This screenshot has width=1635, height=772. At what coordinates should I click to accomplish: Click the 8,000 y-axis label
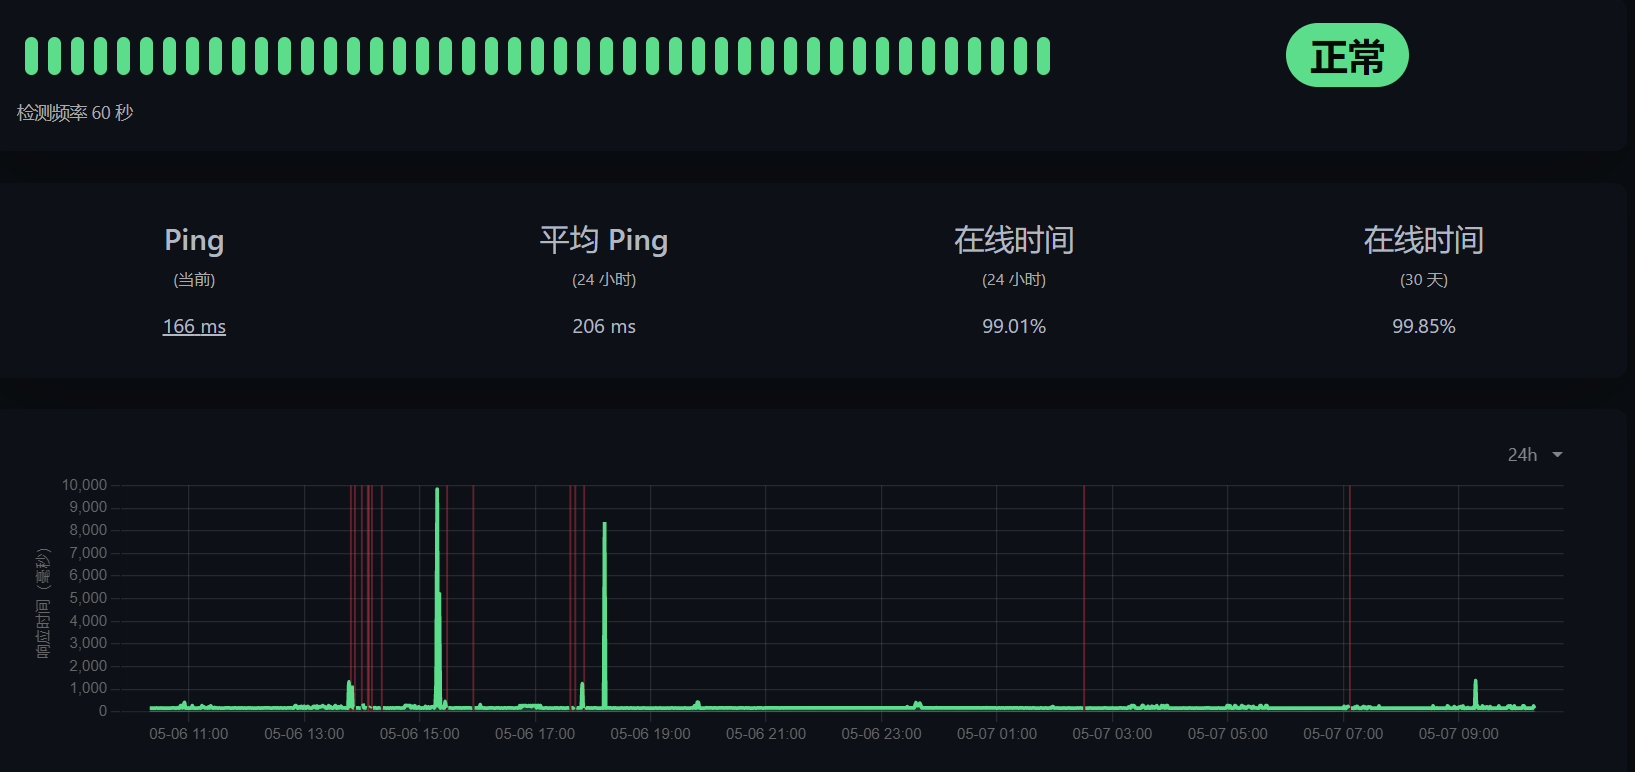coord(88,530)
